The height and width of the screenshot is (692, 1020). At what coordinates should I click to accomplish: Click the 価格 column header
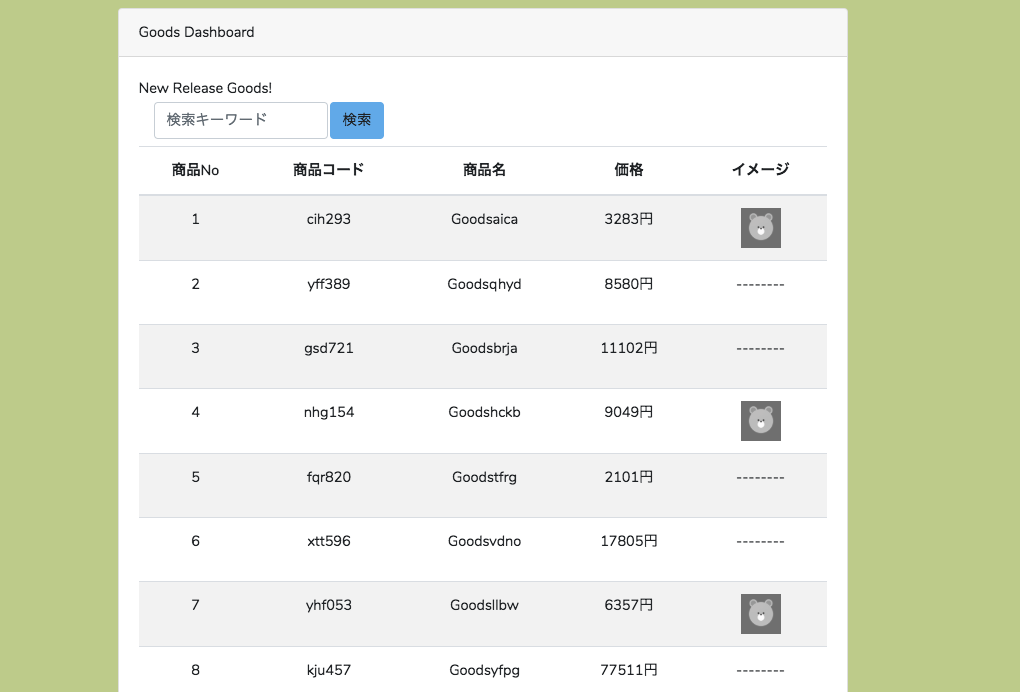(628, 170)
